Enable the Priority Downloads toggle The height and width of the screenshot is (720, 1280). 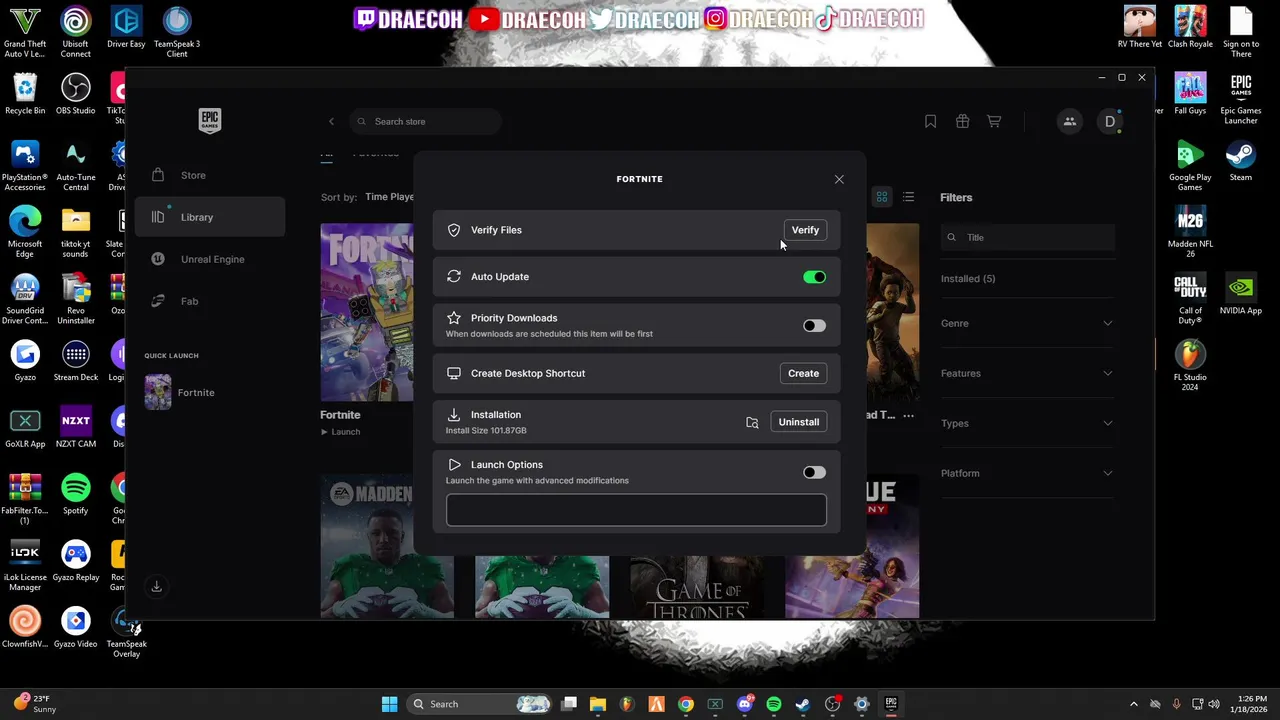pos(814,326)
